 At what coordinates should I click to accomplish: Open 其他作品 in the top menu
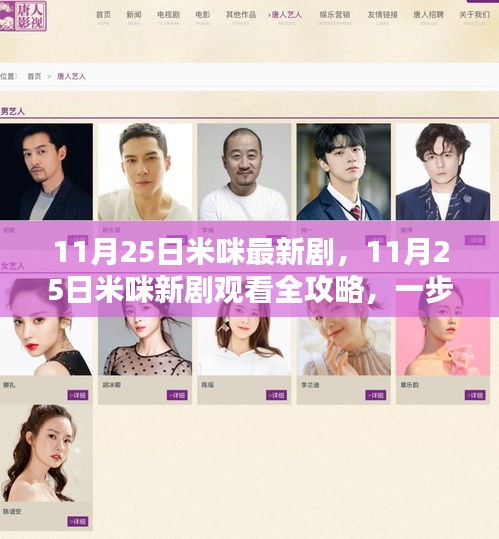pyautogui.click(x=241, y=18)
